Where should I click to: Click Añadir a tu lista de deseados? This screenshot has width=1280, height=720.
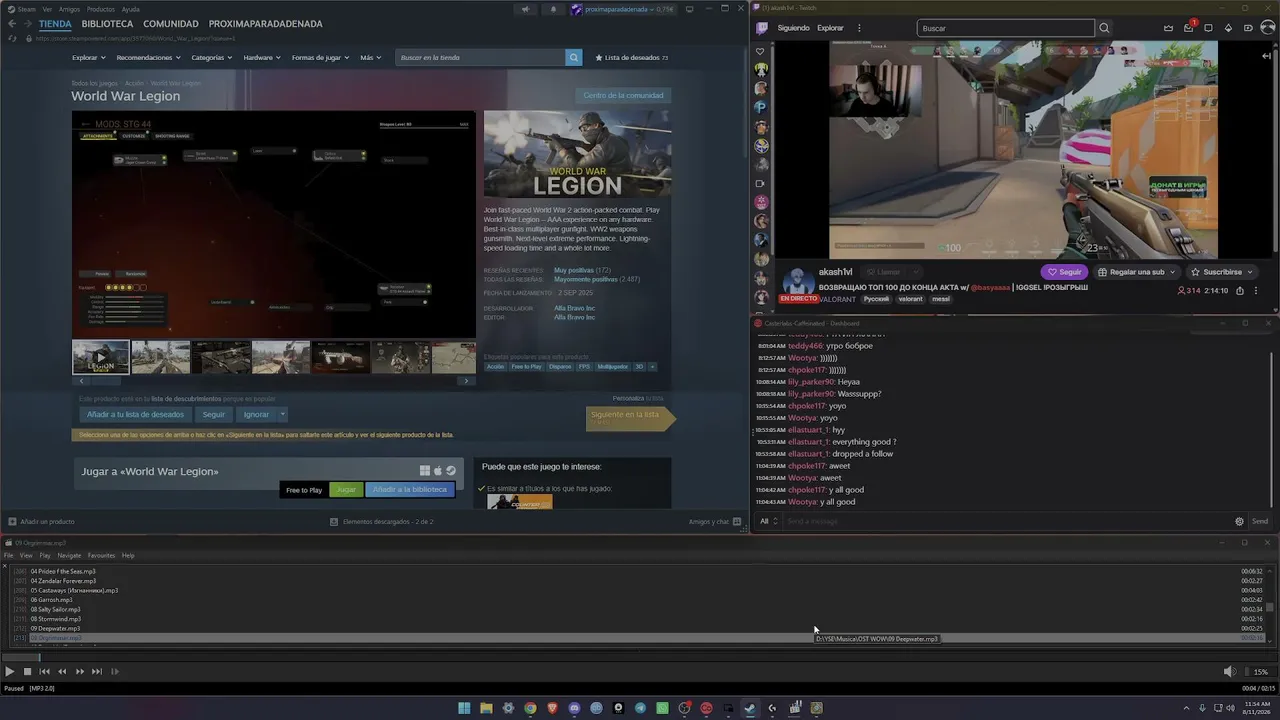tap(135, 414)
